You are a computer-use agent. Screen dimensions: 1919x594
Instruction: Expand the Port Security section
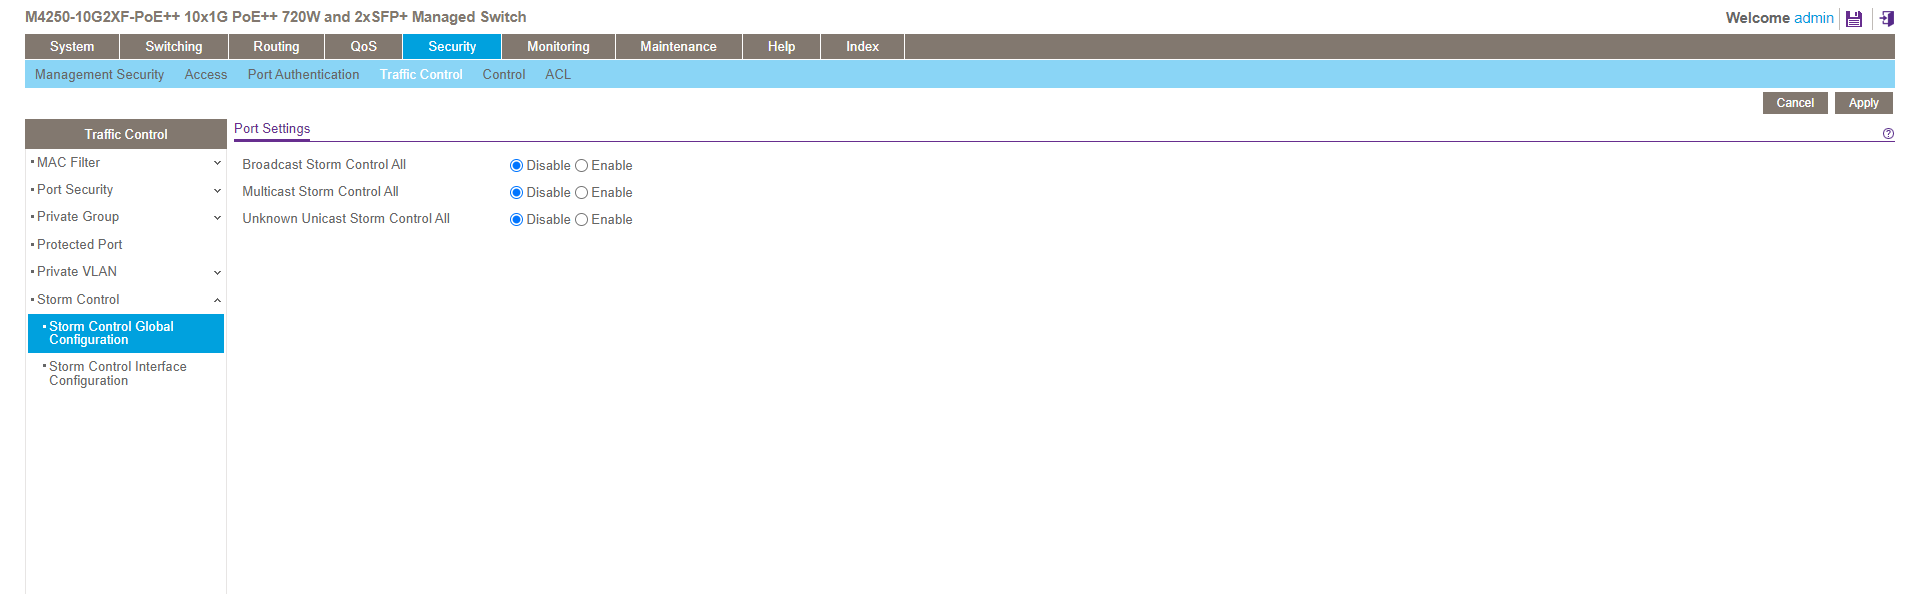(x=217, y=190)
